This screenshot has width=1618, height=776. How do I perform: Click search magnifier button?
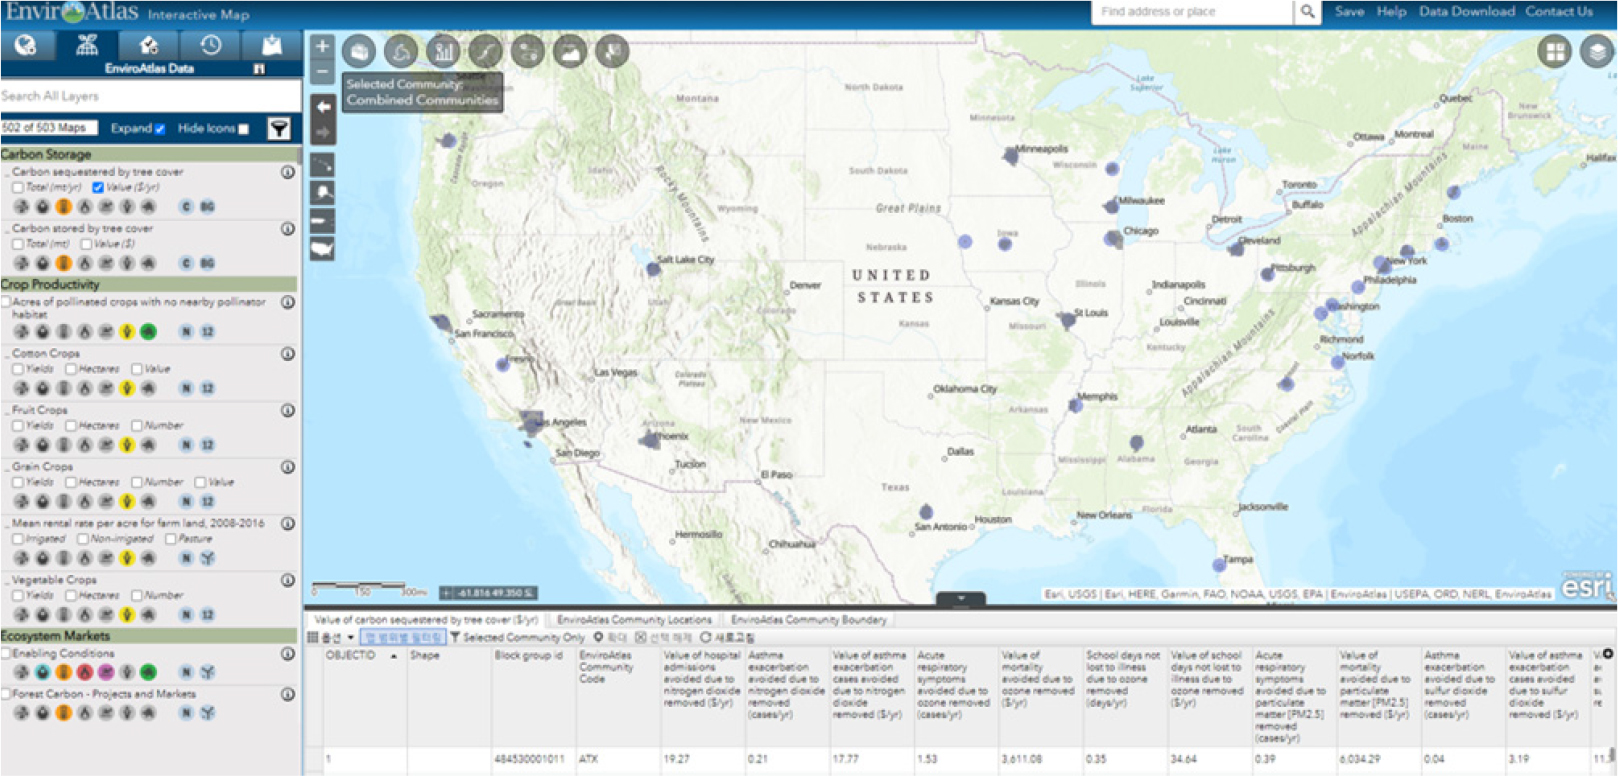coord(1307,12)
